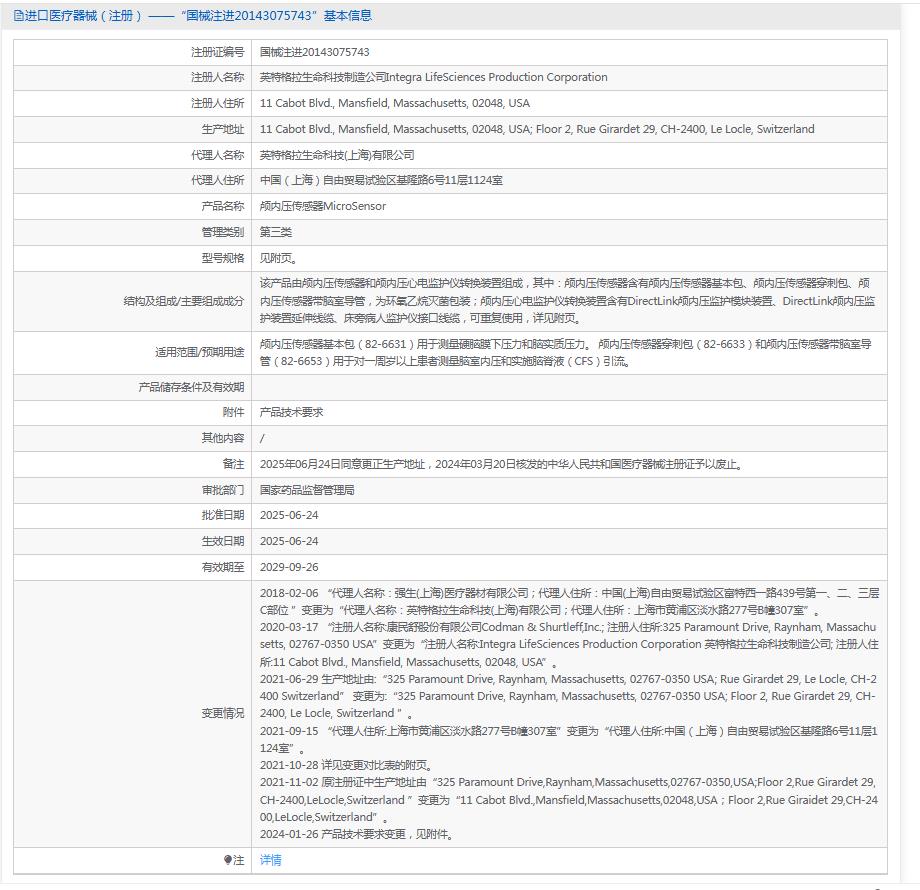This screenshot has height=890, width=920.
Task: Click the 备注 label
Action: tap(234, 464)
